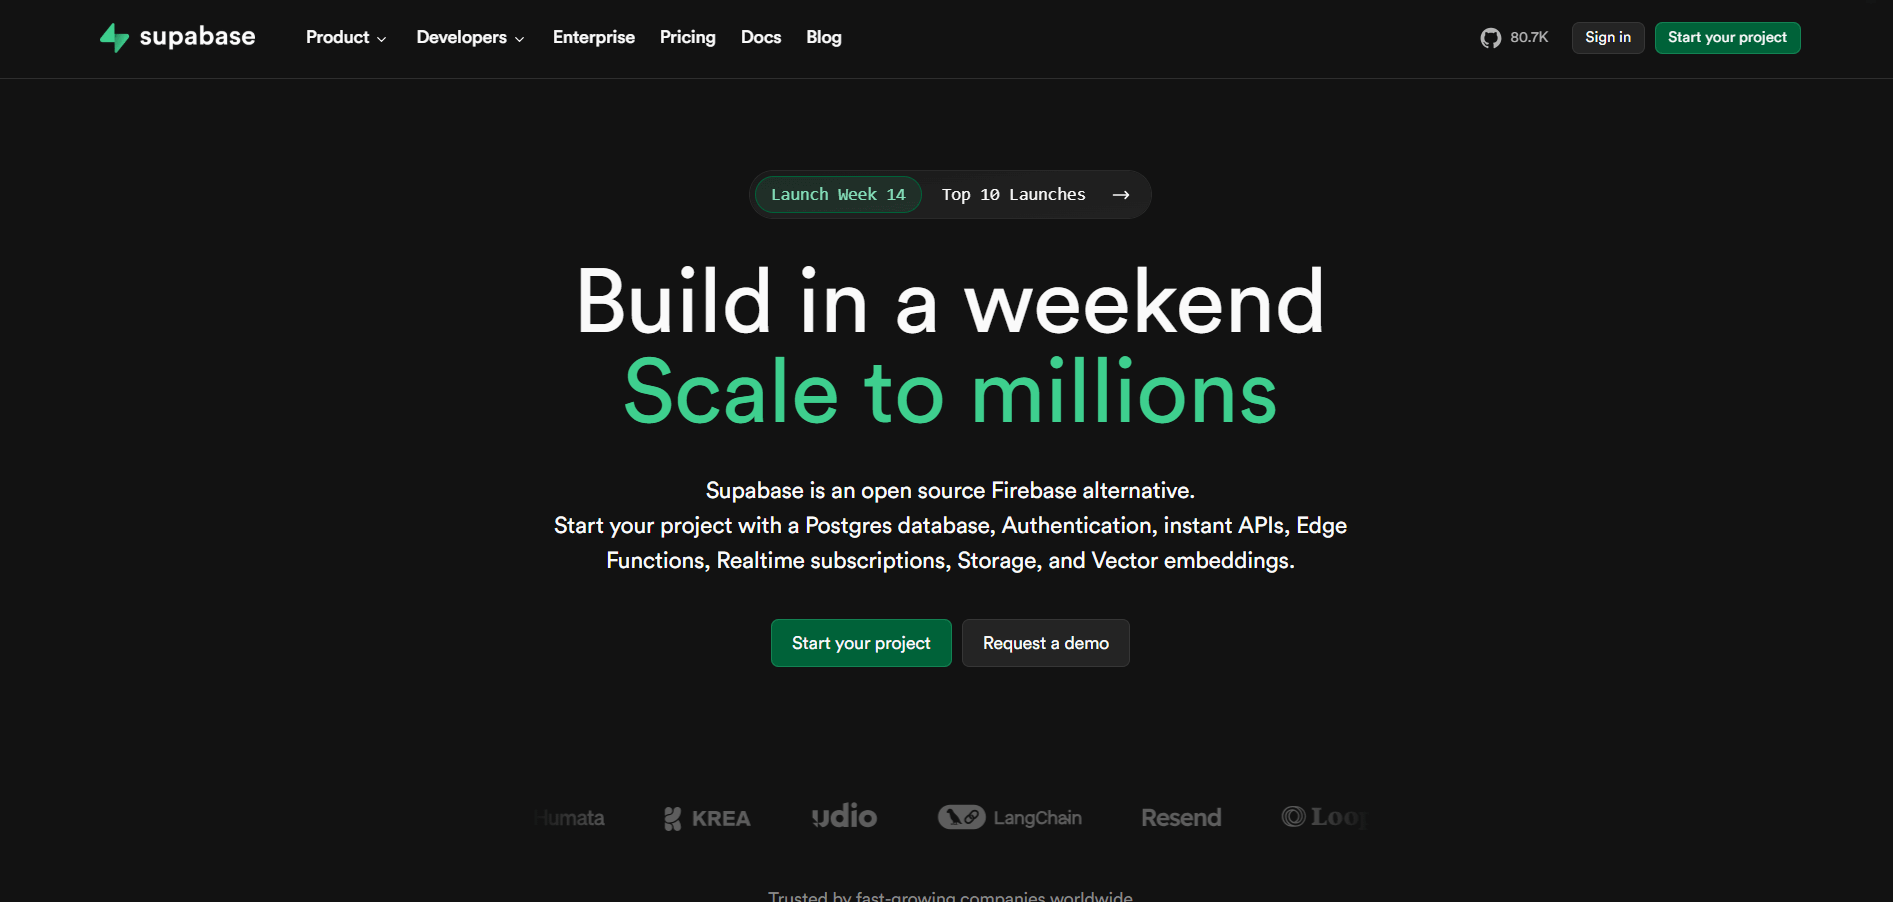The height and width of the screenshot is (902, 1893).
Task: Click the udio logo
Action: pos(844,816)
